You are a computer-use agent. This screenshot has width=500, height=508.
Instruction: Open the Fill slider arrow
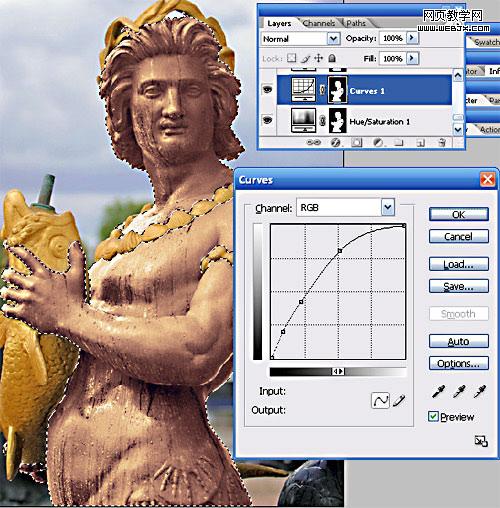point(412,58)
